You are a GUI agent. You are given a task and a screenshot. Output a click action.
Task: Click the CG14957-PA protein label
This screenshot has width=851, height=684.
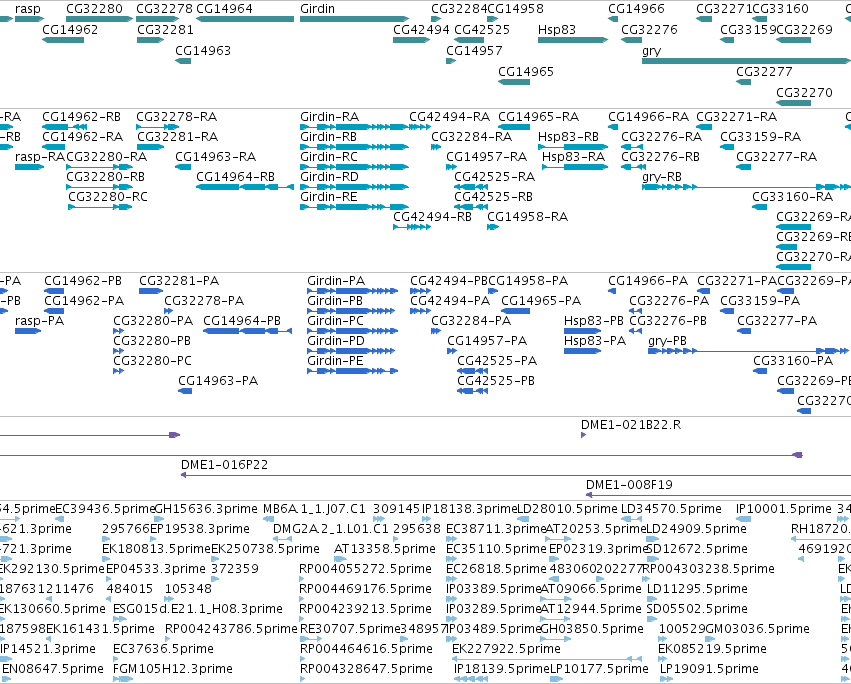[x=487, y=341]
